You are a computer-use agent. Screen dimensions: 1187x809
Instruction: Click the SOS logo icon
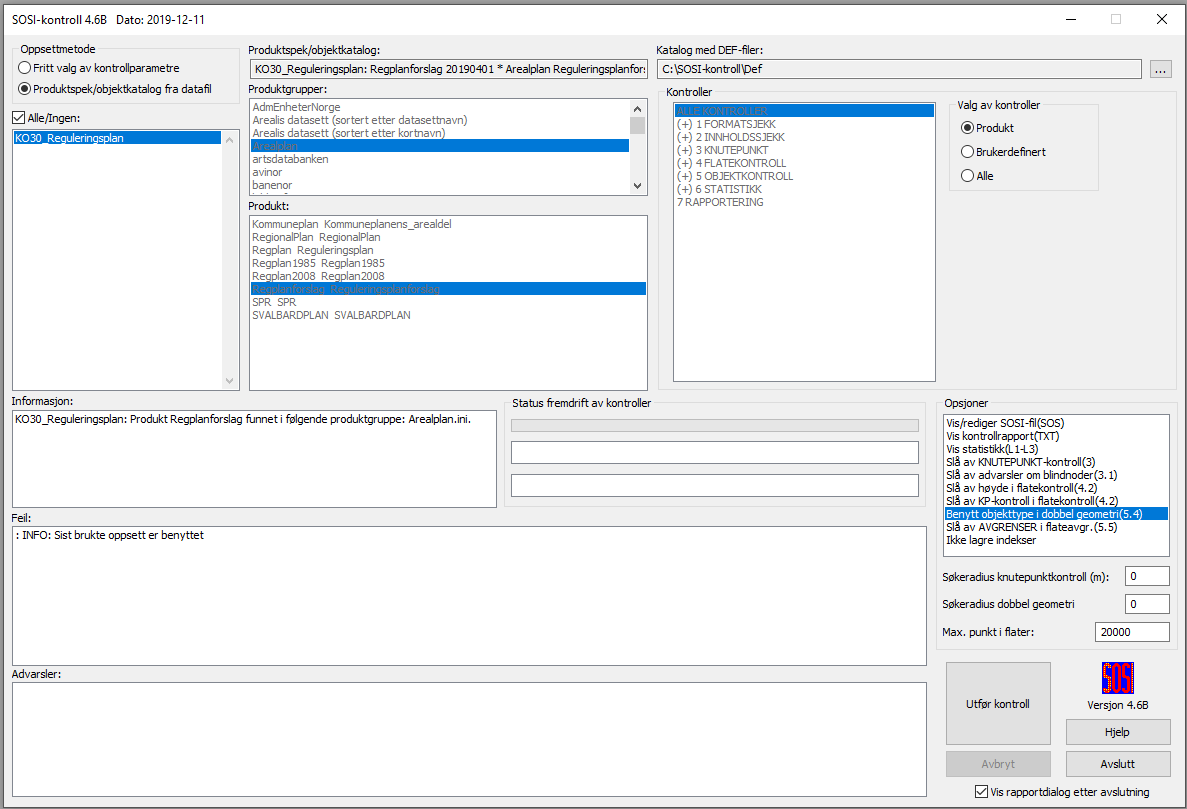point(1117,679)
